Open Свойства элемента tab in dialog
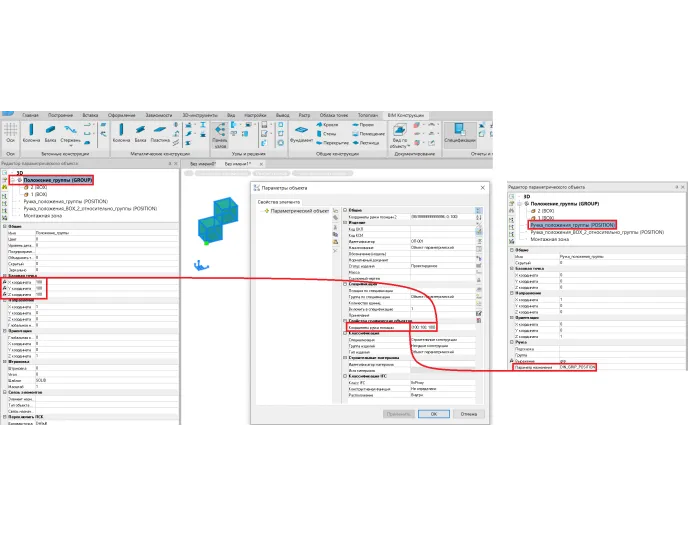 pyautogui.click(x=279, y=202)
